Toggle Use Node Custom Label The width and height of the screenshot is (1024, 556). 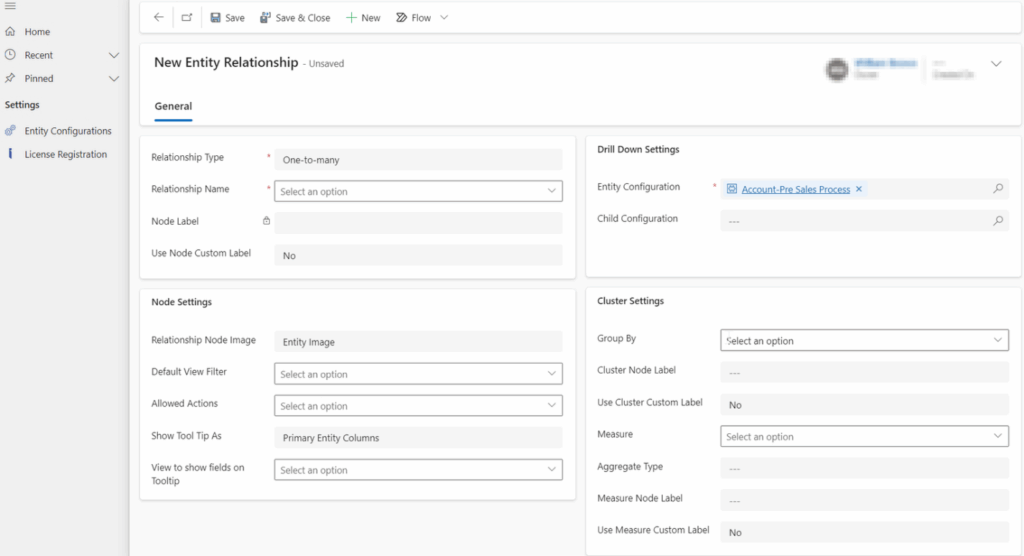click(x=418, y=255)
